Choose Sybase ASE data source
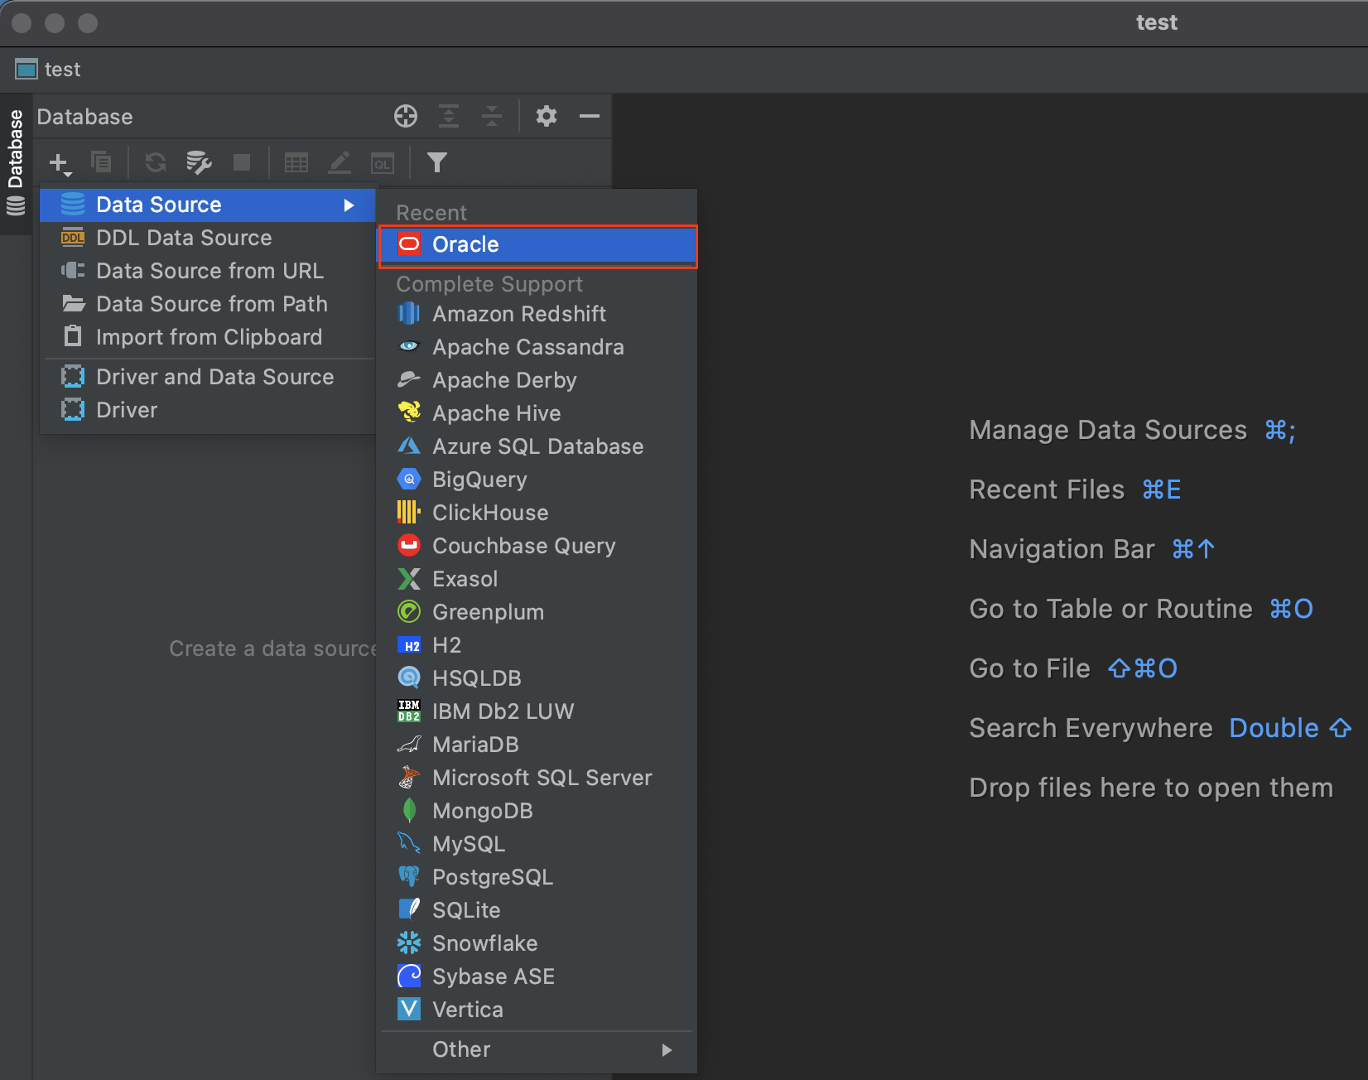1368x1080 pixels. [537, 976]
